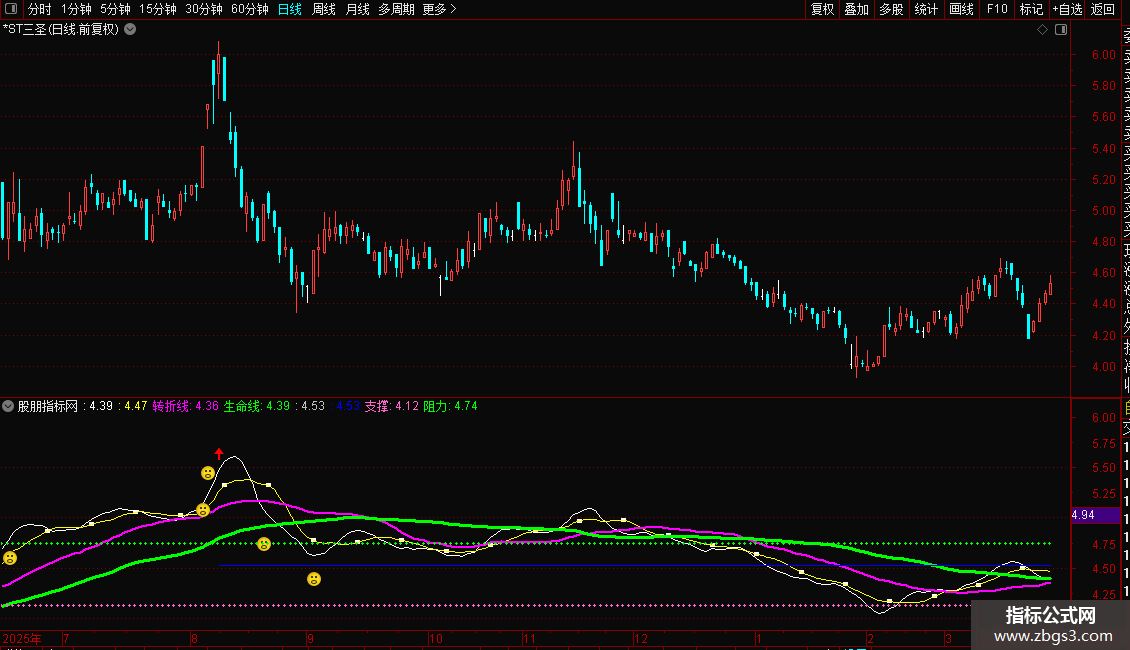Enable the 画线 drawing tools
Viewport: 1130px width, 650px height.
point(961,10)
